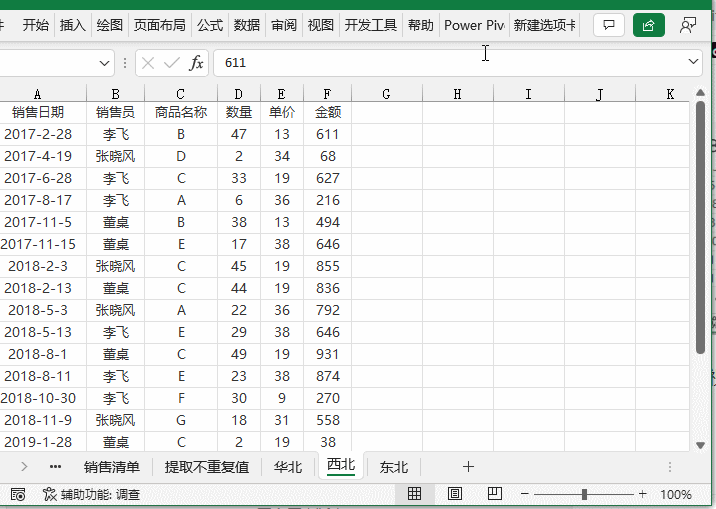Expand the Name Box dropdown
The height and width of the screenshot is (509, 716).
click(x=105, y=63)
